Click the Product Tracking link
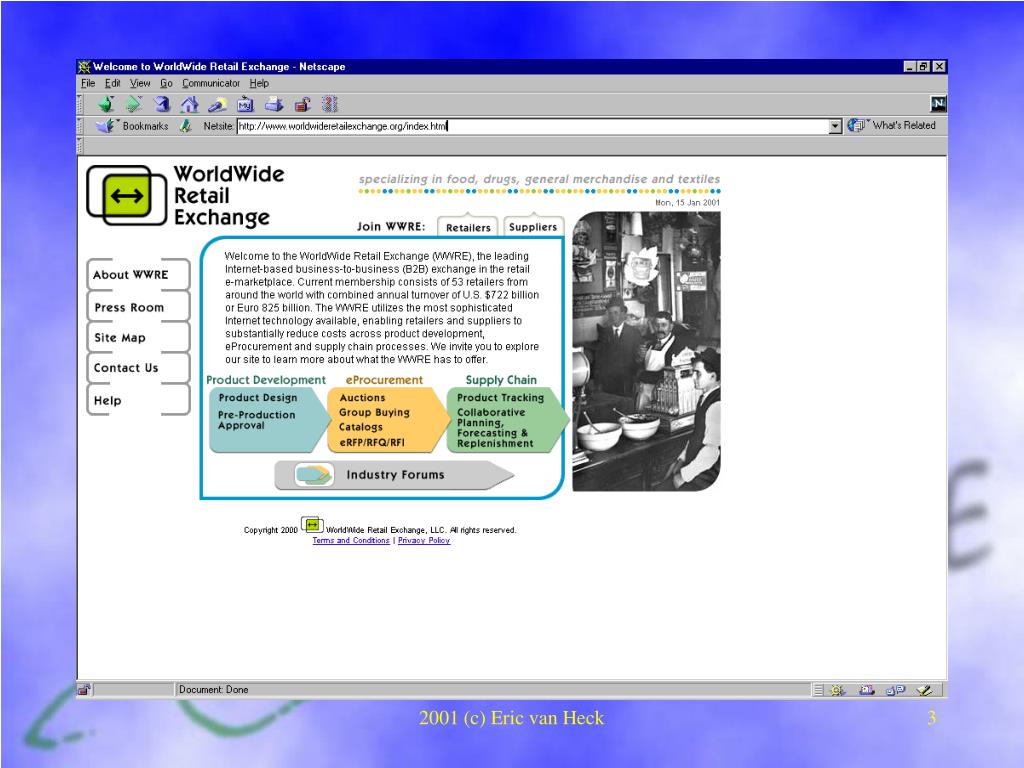 [500, 398]
